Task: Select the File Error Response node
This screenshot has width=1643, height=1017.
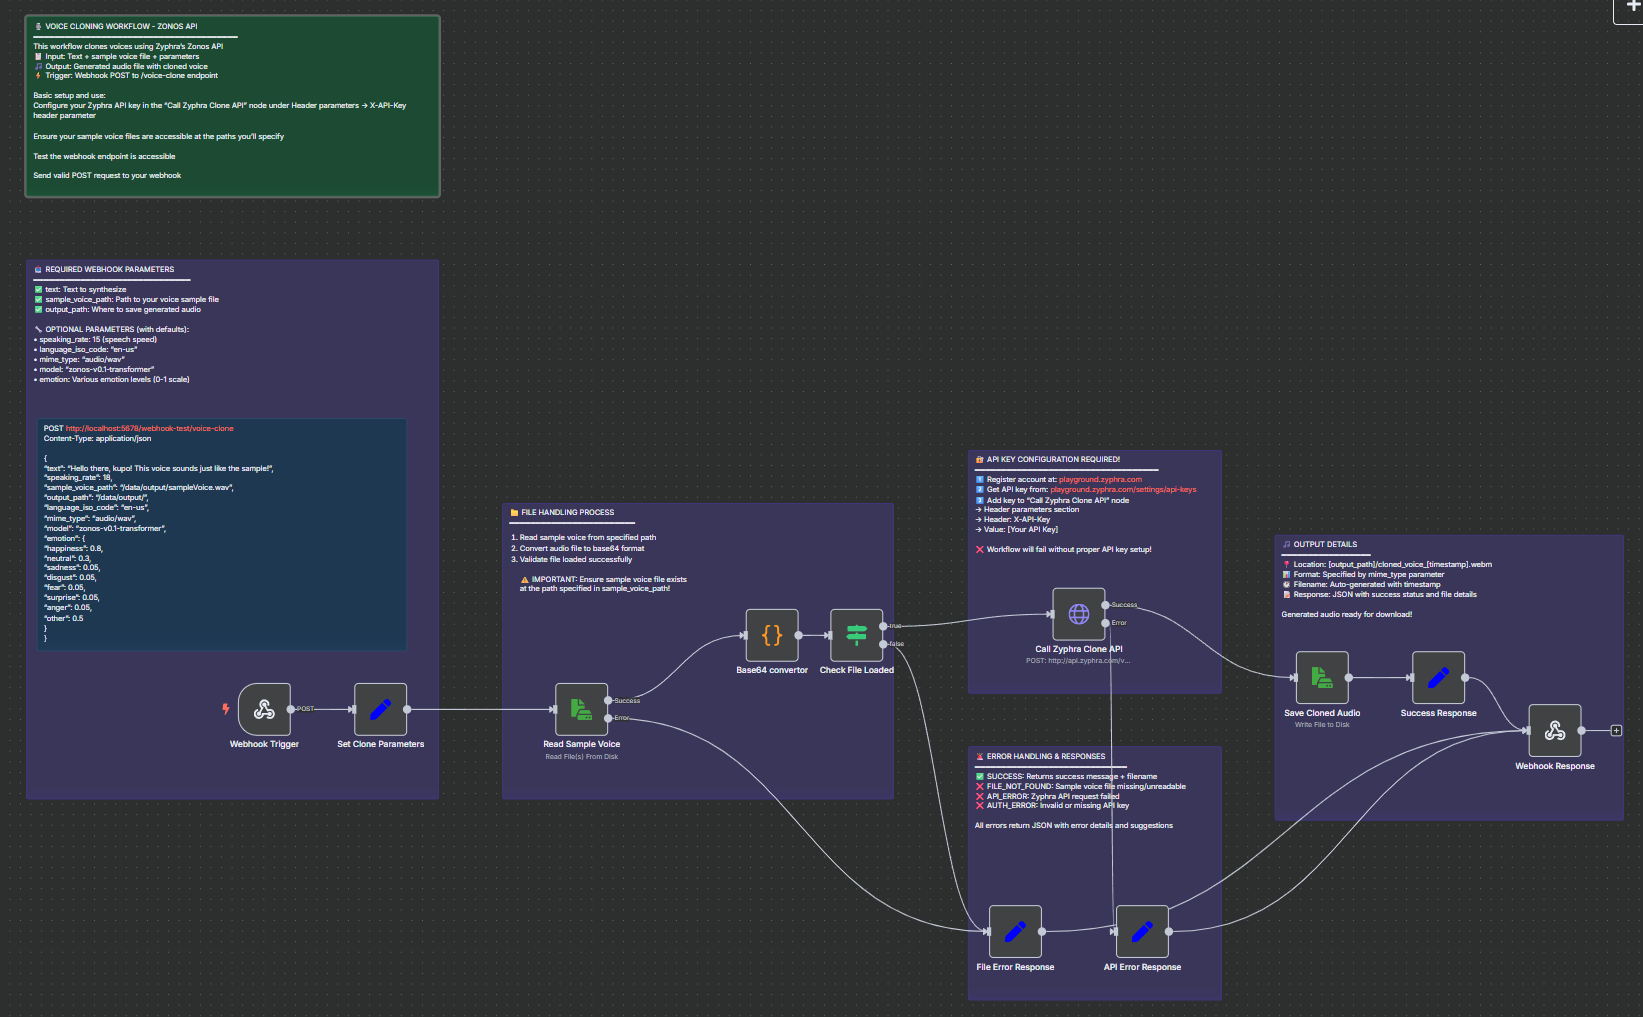Action: (1014, 930)
